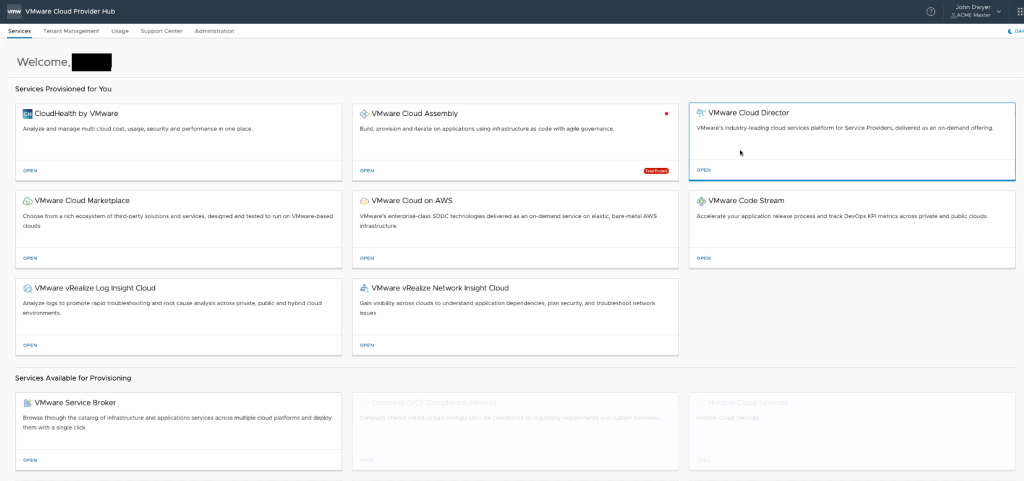1024x481 pixels.
Task: Click the CloudHealth by VMware title
Action: [x=76, y=114]
